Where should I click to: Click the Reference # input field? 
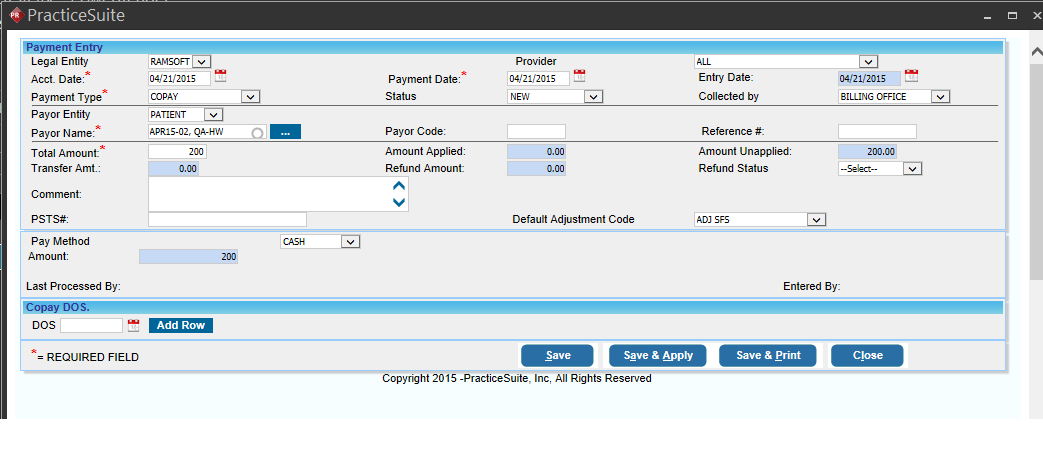coord(877,132)
